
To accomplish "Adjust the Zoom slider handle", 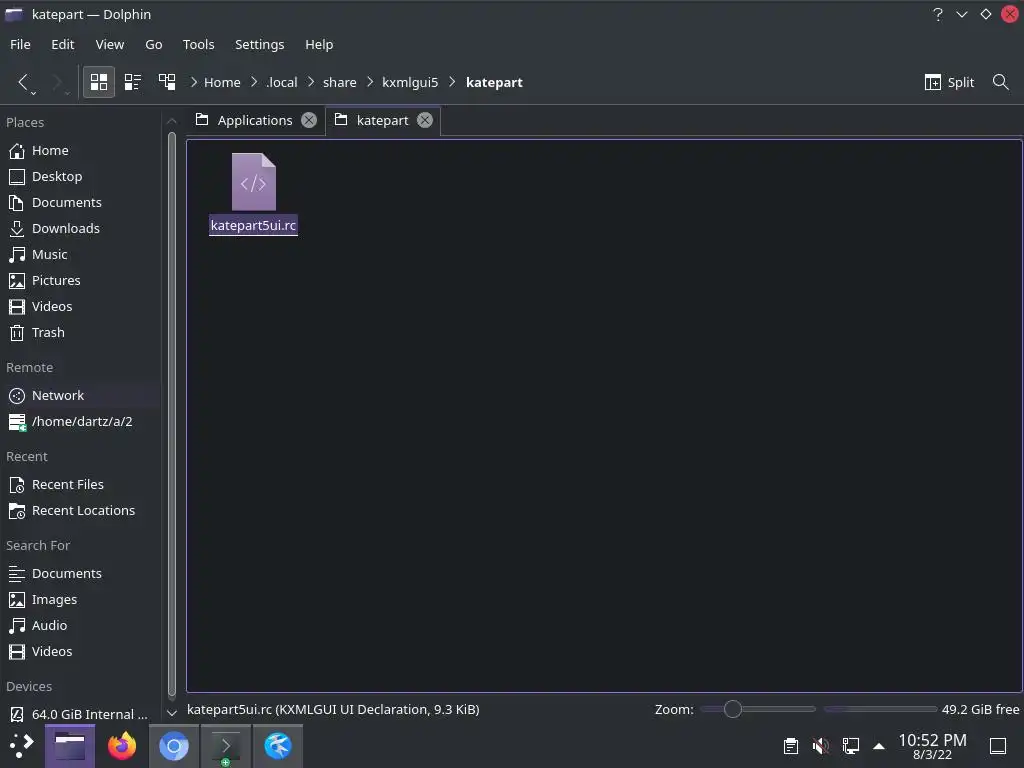I will click(x=733, y=709).
